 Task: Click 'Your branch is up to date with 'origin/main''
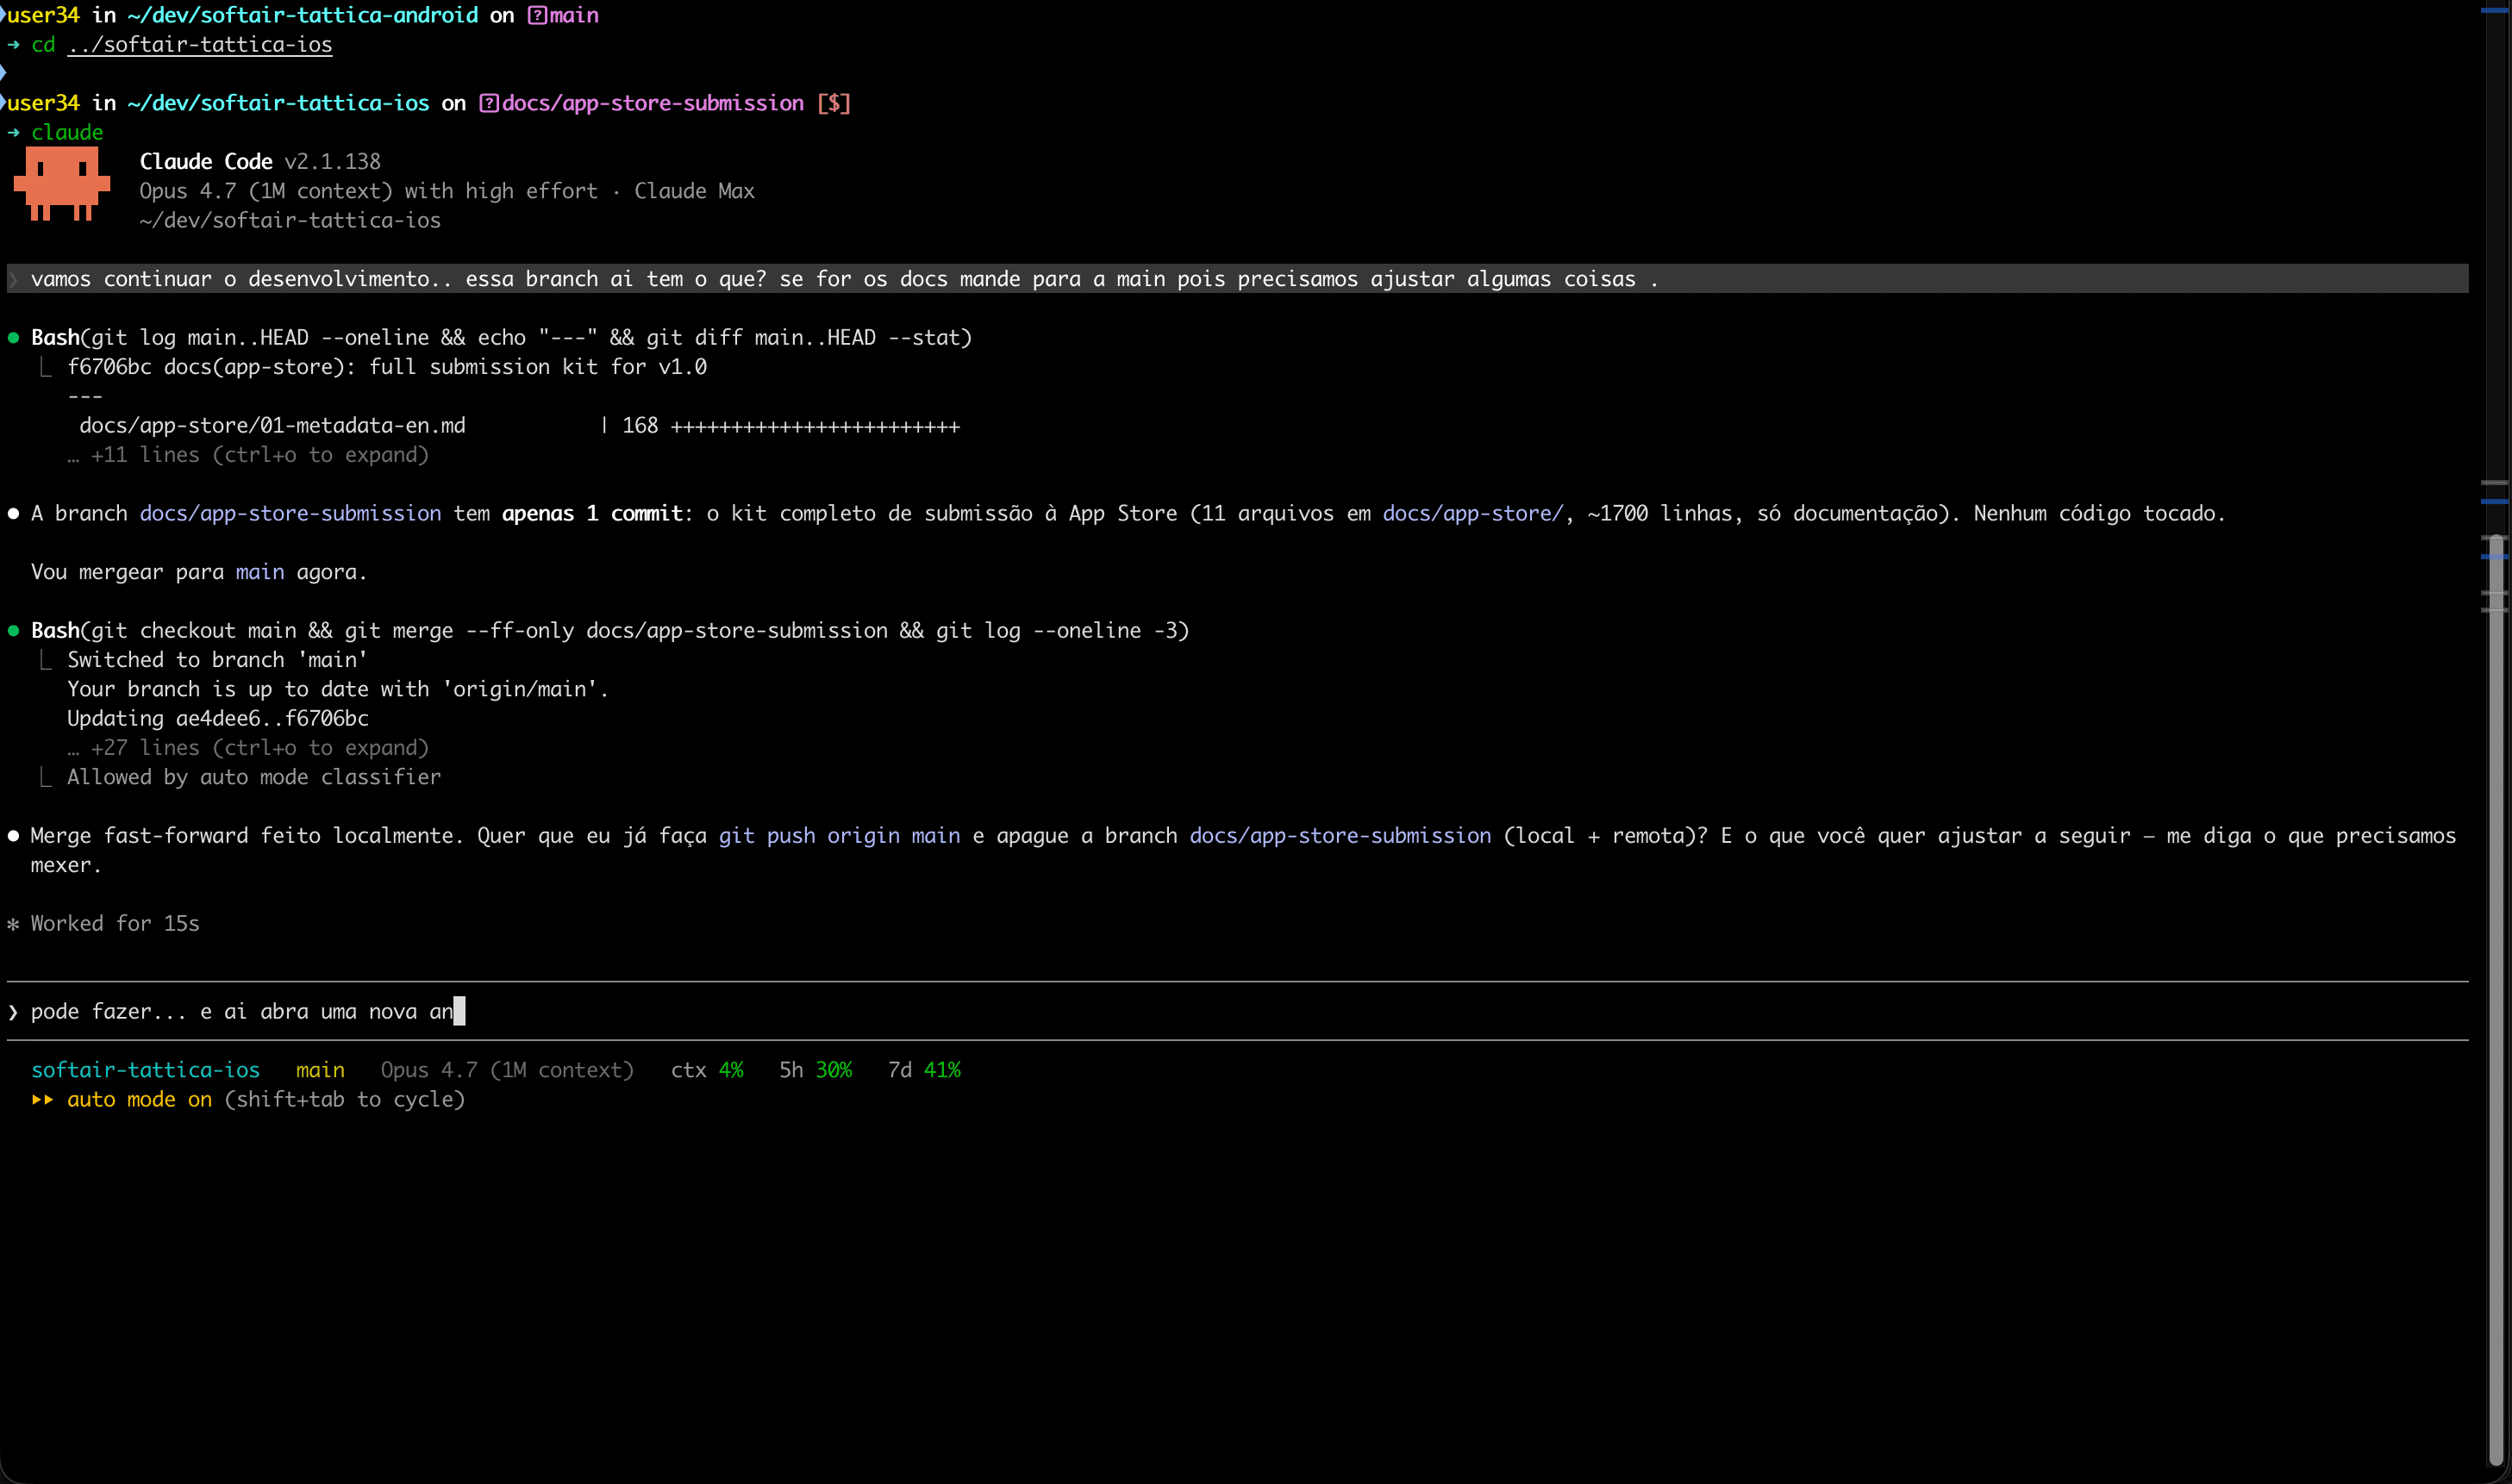pyautogui.click(x=338, y=688)
